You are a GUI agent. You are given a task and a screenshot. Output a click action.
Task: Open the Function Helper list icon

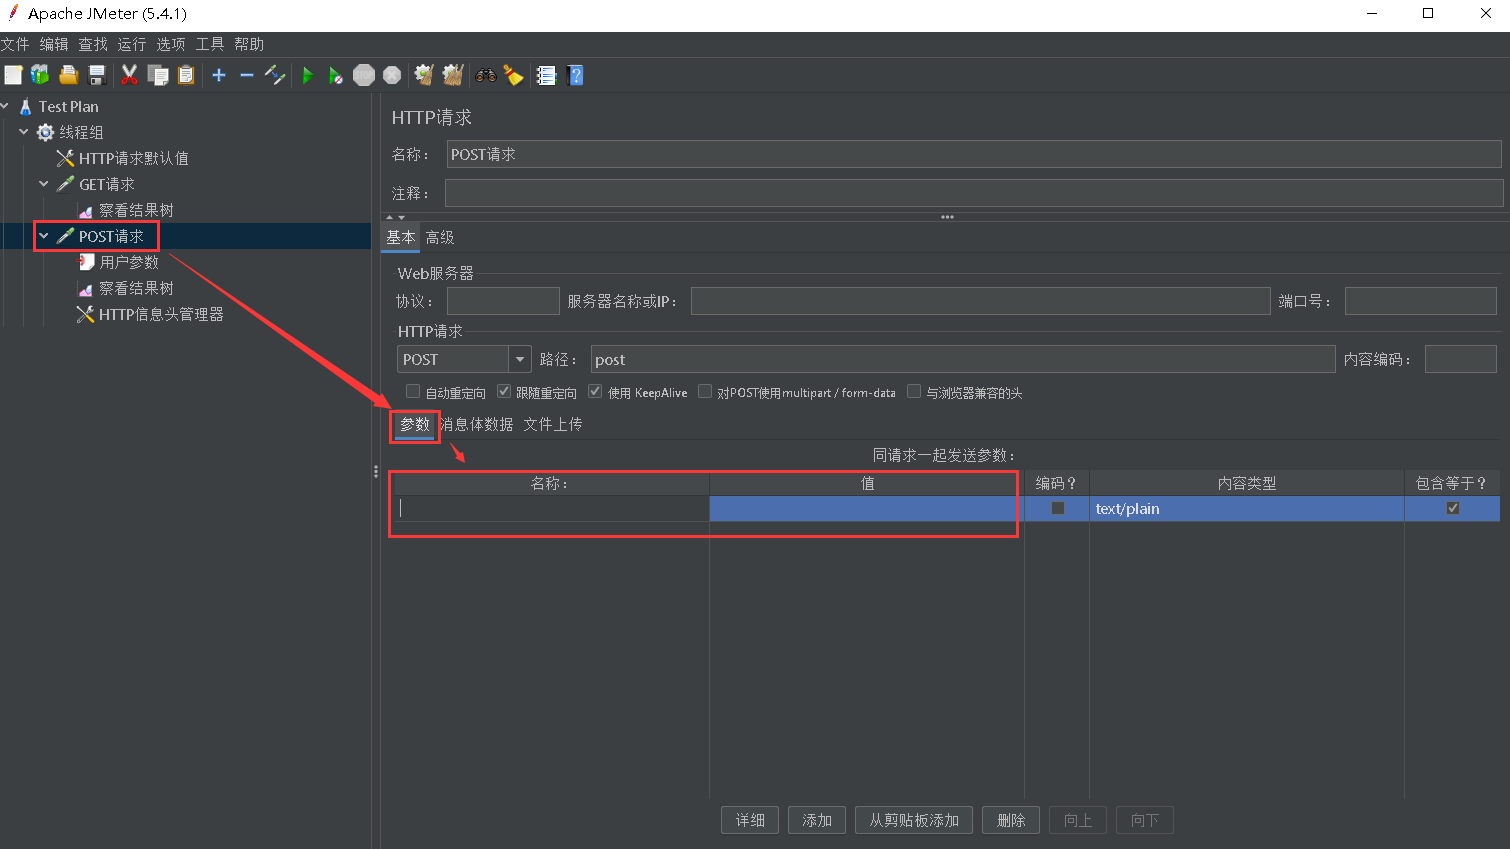[546, 75]
